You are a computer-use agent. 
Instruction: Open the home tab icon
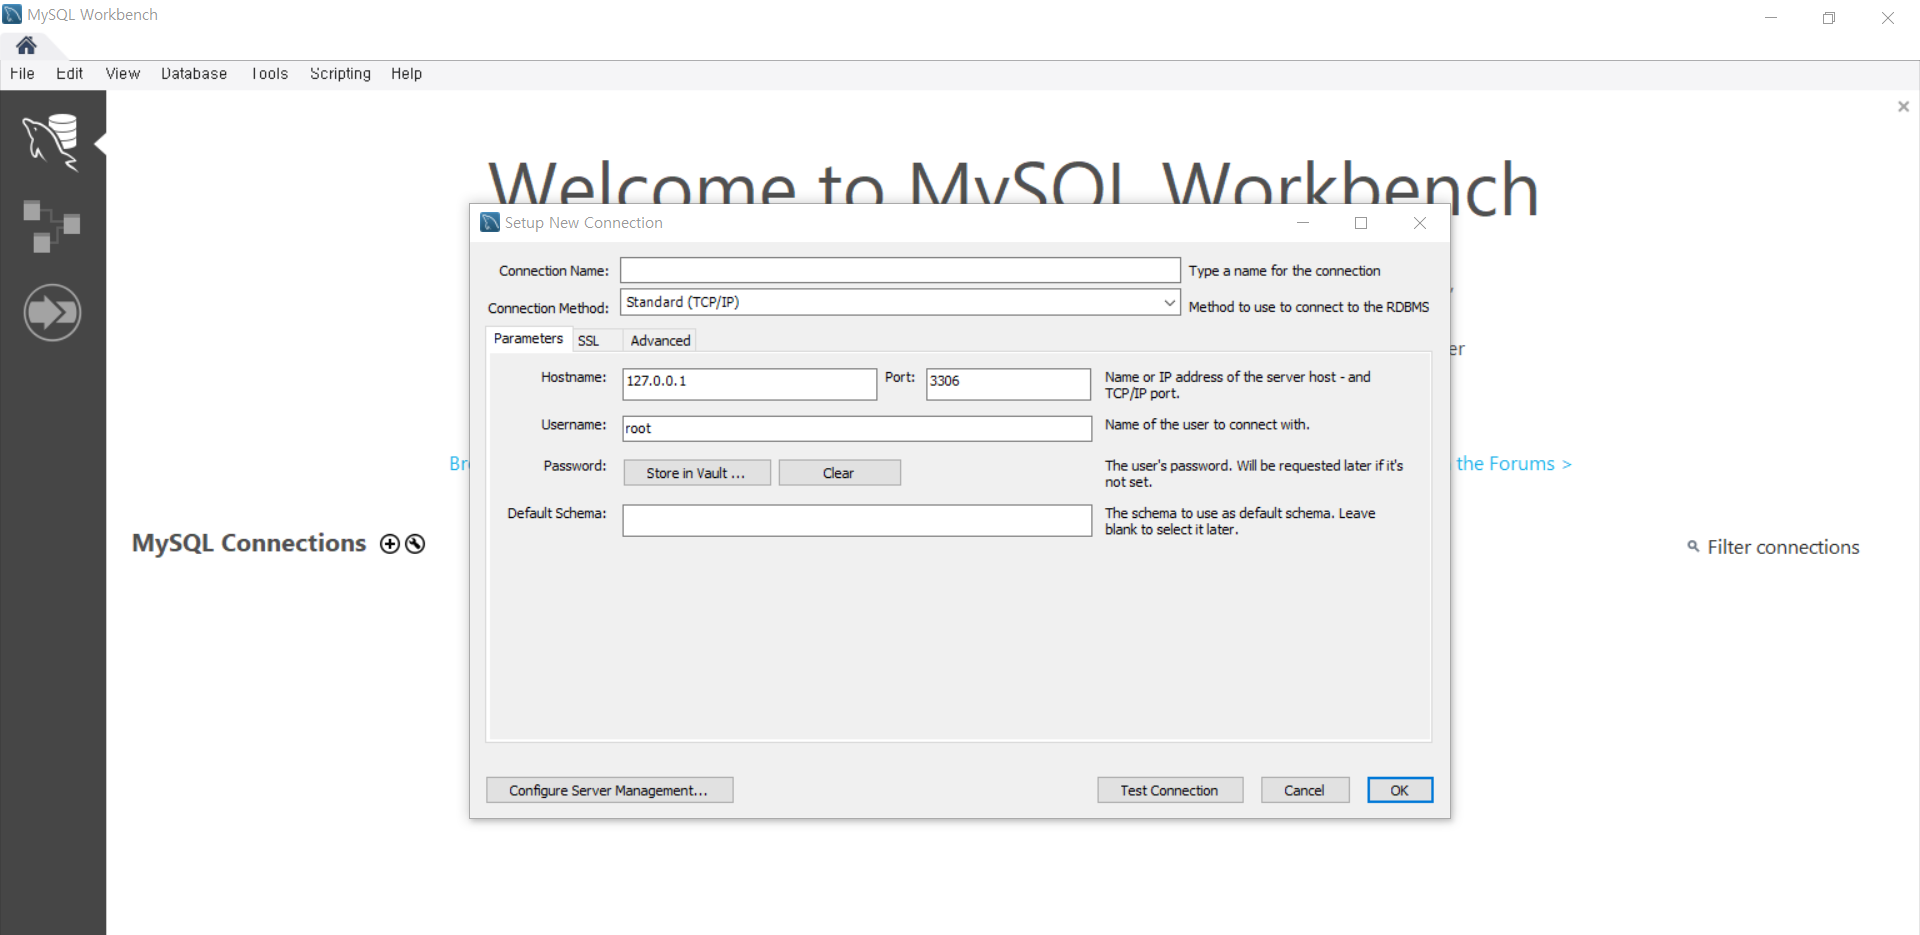(x=26, y=45)
